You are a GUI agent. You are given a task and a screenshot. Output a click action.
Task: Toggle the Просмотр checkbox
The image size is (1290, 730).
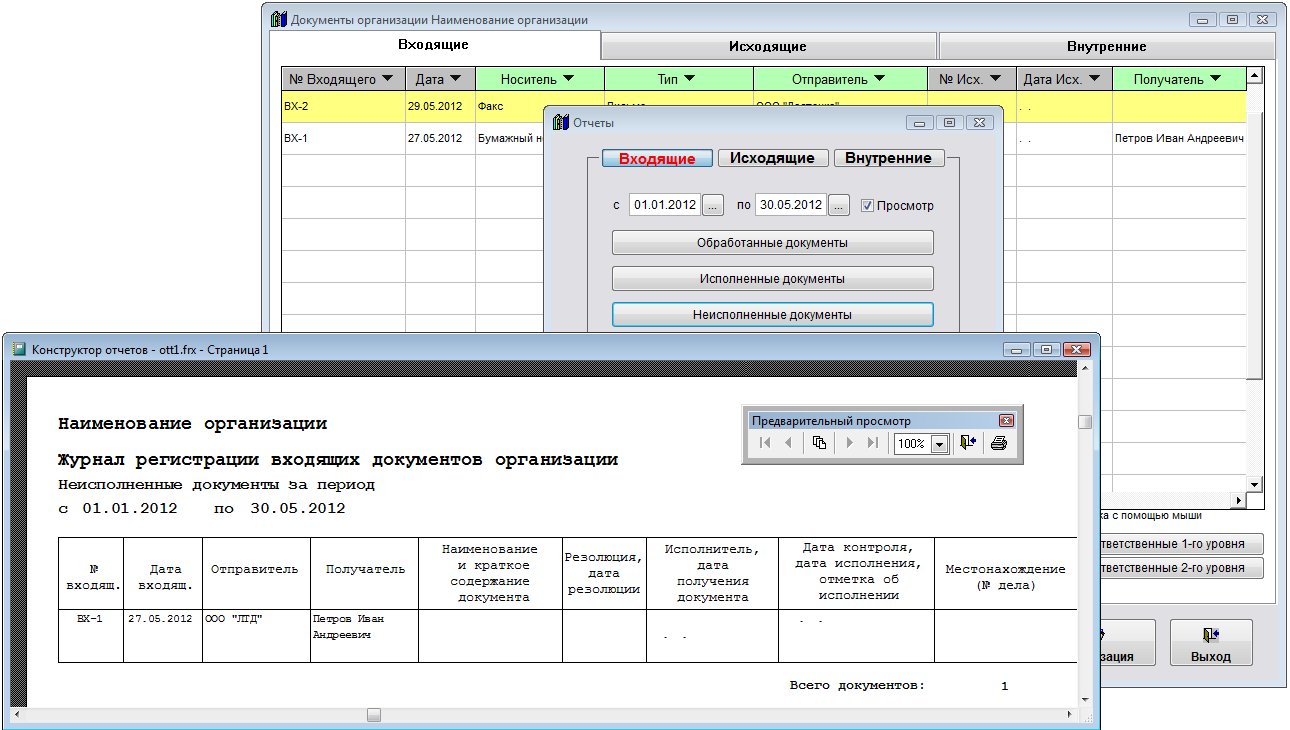867,205
